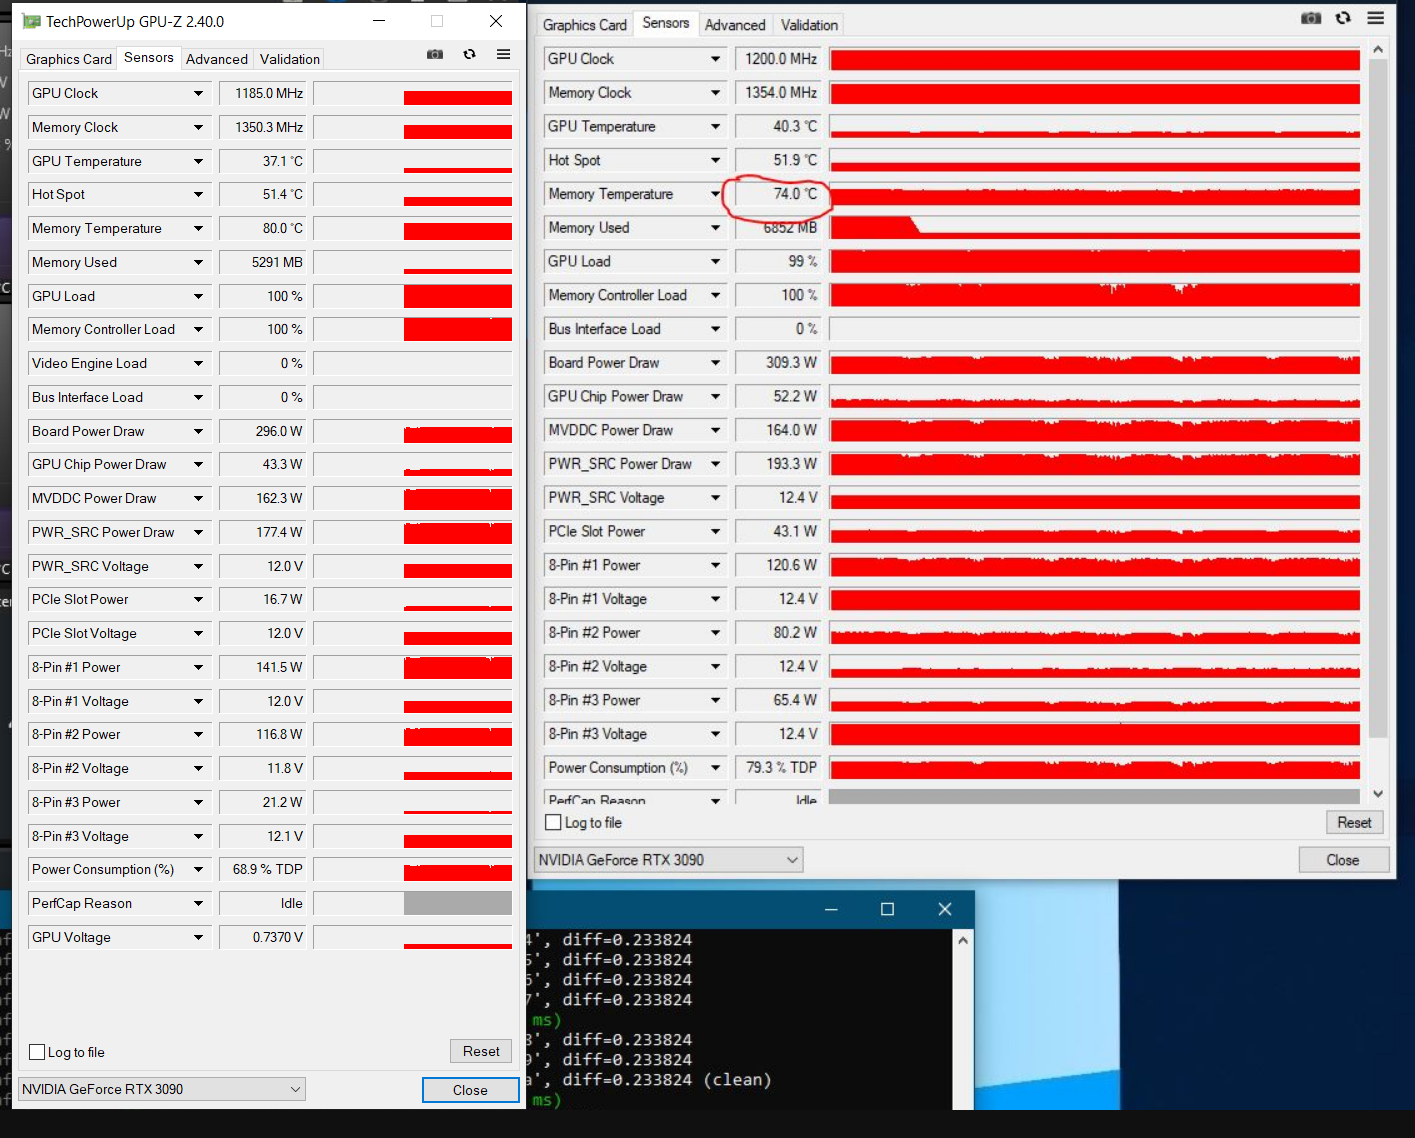Image resolution: width=1415 pixels, height=1138 pixels.
Task: Click the Power Consumption value 68.9 % TDP
Action: [x=264, y=869]
